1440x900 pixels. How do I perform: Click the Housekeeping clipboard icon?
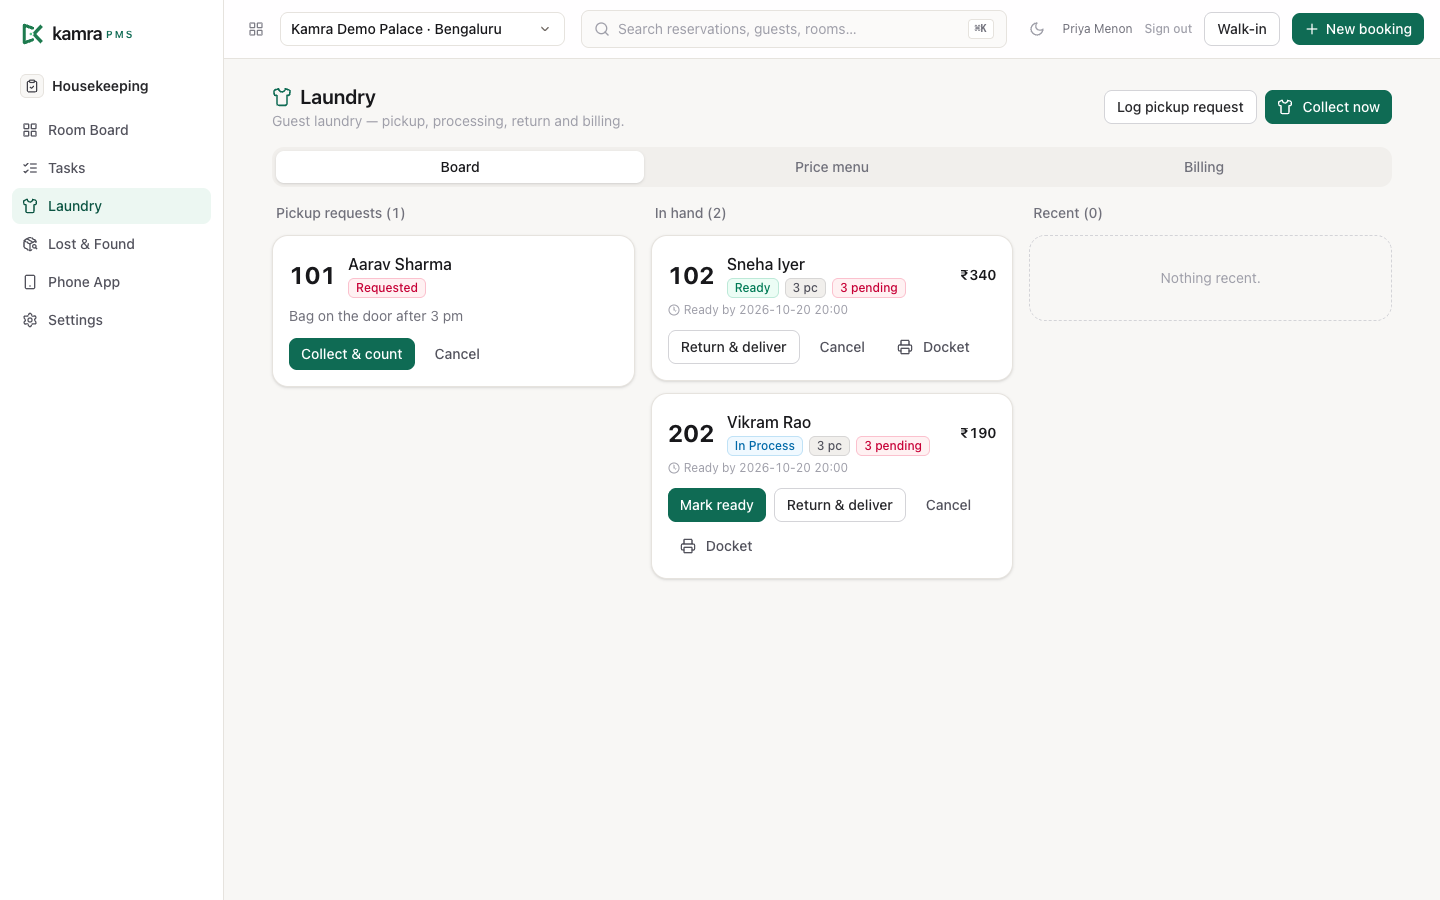32,86
